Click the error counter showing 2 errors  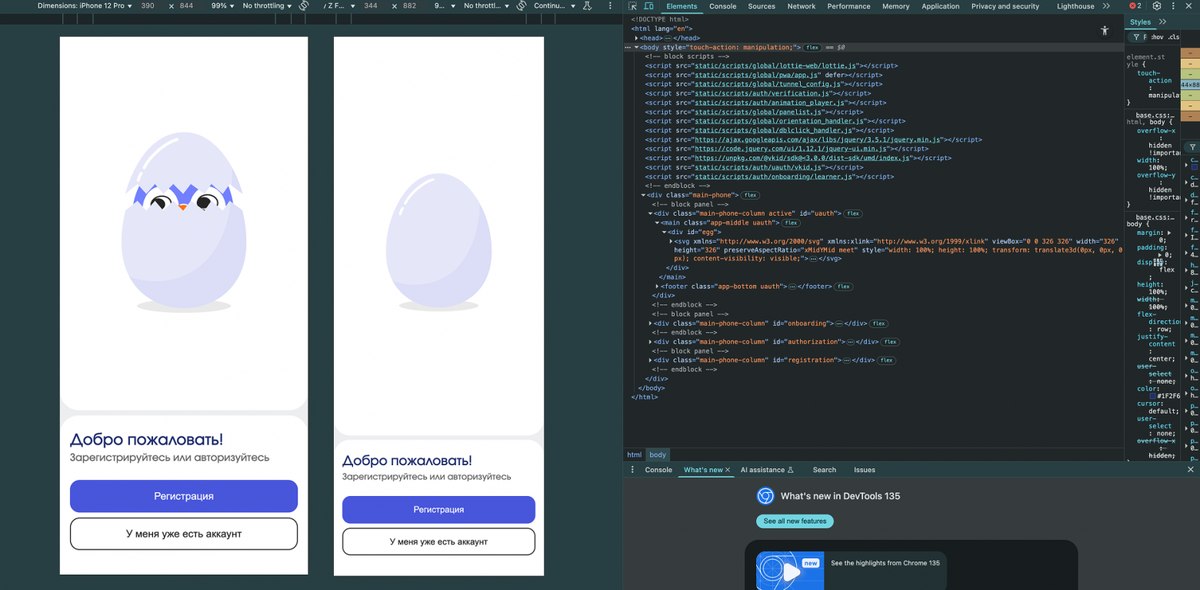(1136, 6)
